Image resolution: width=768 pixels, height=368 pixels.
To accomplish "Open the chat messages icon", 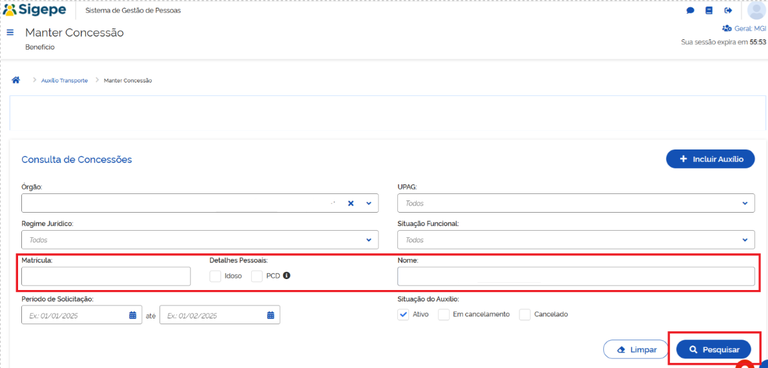I will [690, 10].
